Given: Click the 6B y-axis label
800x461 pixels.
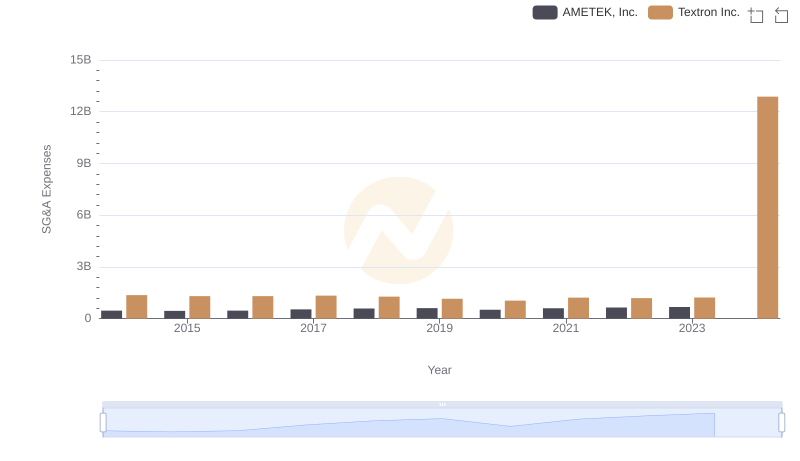Looking at the screenshot, I should click(84, 215).
